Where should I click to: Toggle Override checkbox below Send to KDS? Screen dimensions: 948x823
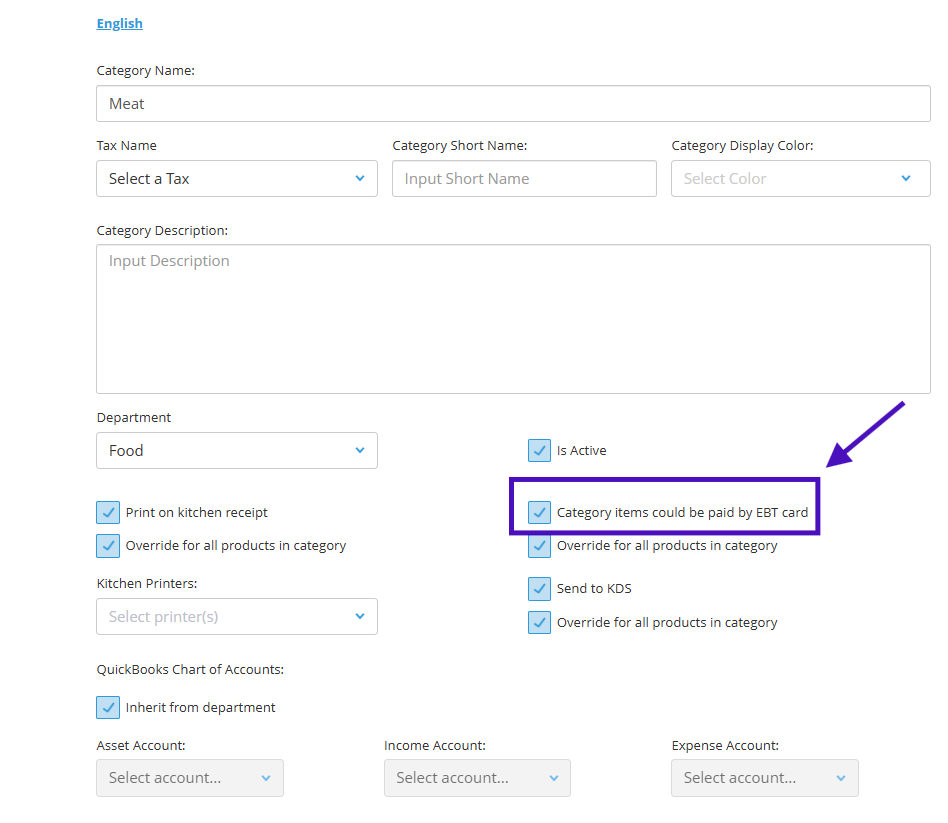540,623
